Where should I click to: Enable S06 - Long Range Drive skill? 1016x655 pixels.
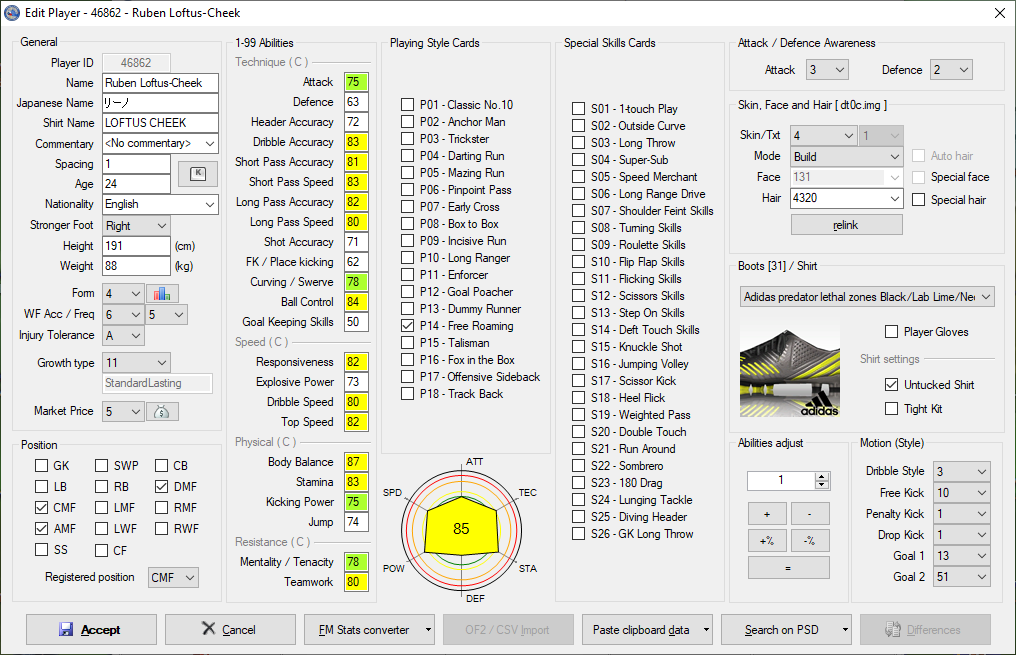(579, 194)
